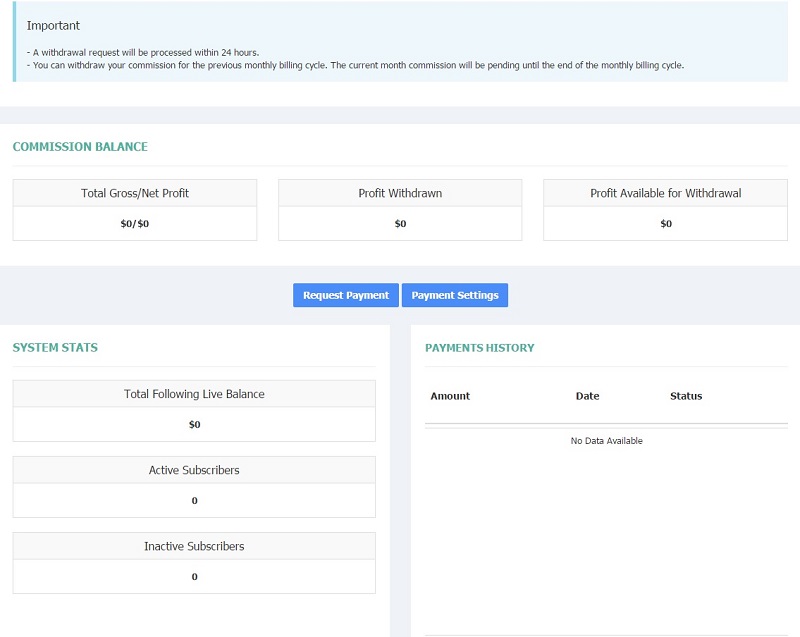Screen dimensions: 800x637
Task: Click the SYSTEM STATS section heading
Action: [55, 348]
